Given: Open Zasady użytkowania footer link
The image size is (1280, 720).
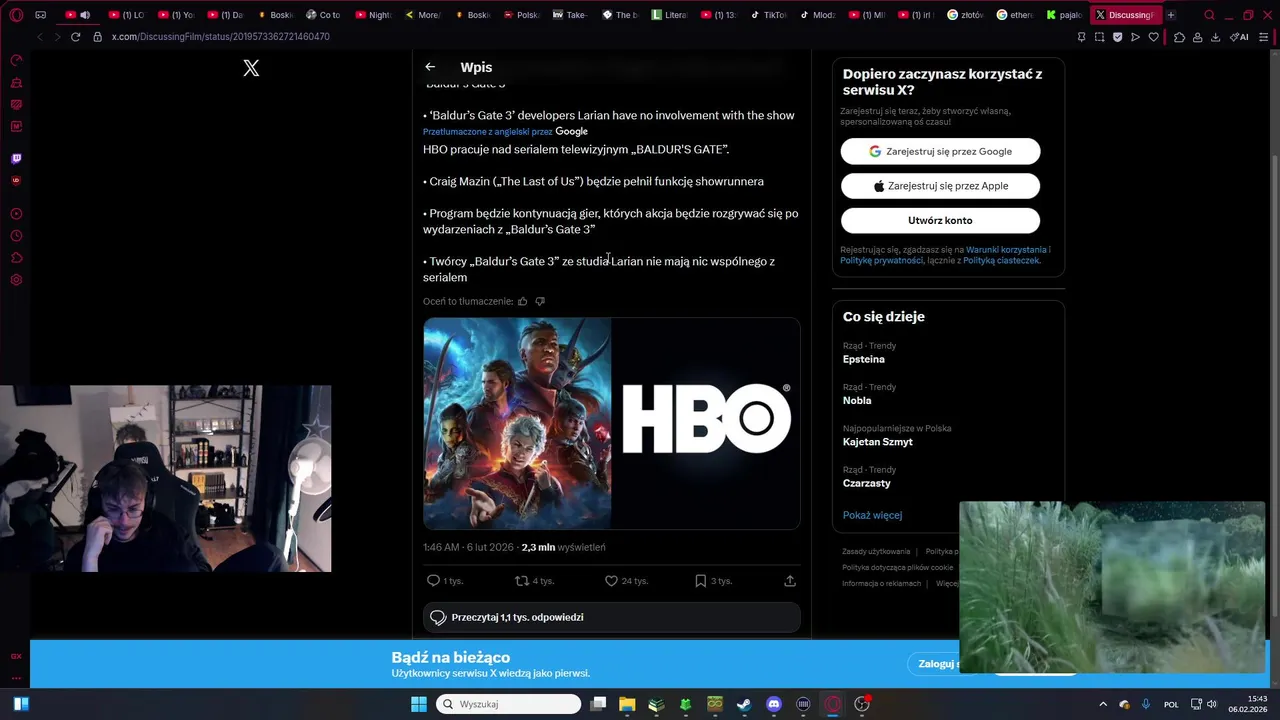Looking at the screenshot, I should pos(876,551).
